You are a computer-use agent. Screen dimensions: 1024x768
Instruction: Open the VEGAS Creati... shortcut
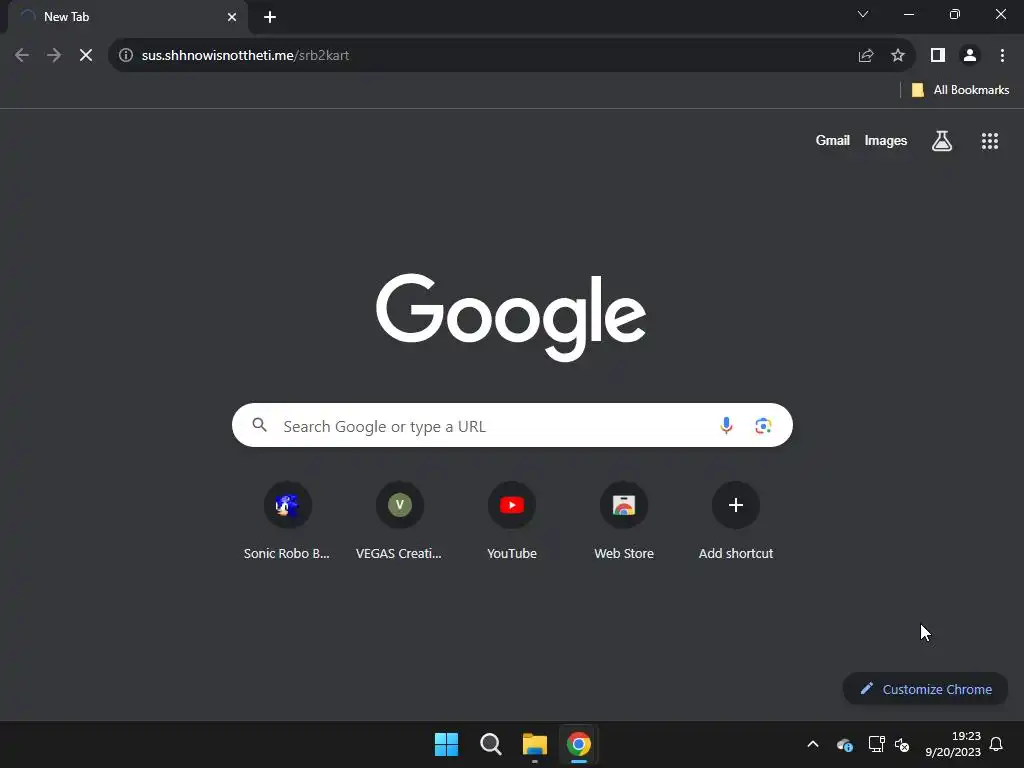tap(399, 520)
